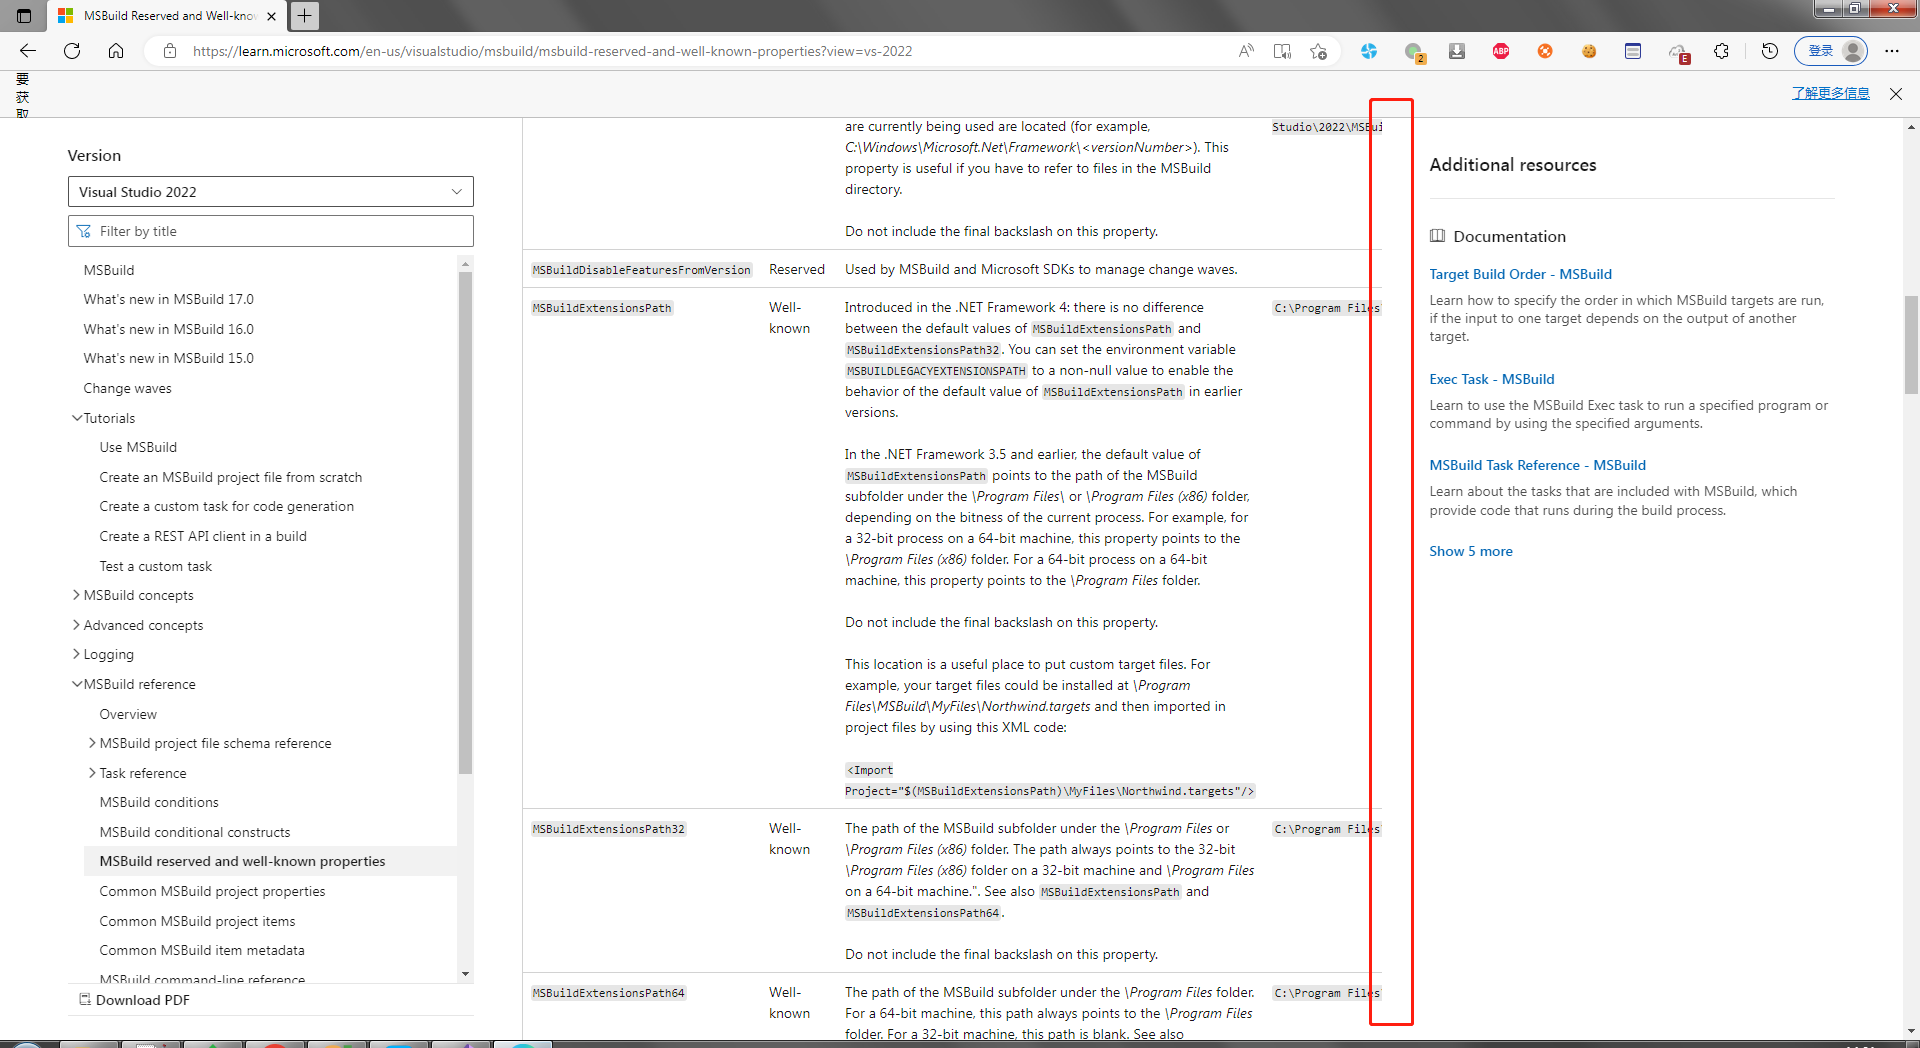Activate Read aloud in the address bar
Viewport: 1920px width, 1048px height.
[x=1246, y=51]
